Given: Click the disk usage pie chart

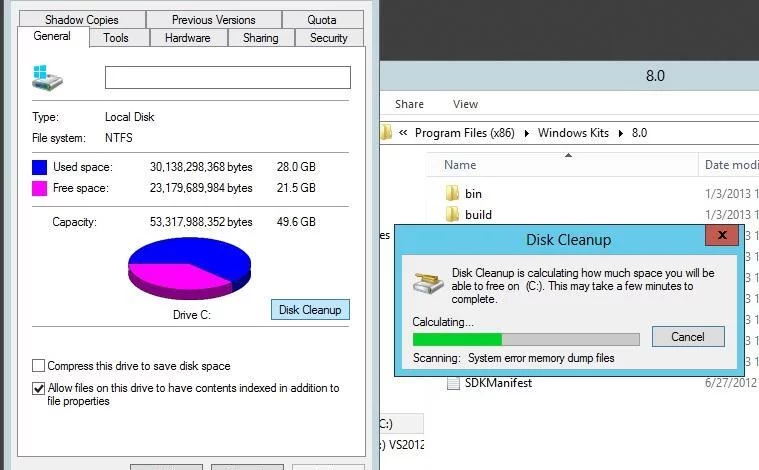Looking at the screenshot, I should [x=189, y=268].
